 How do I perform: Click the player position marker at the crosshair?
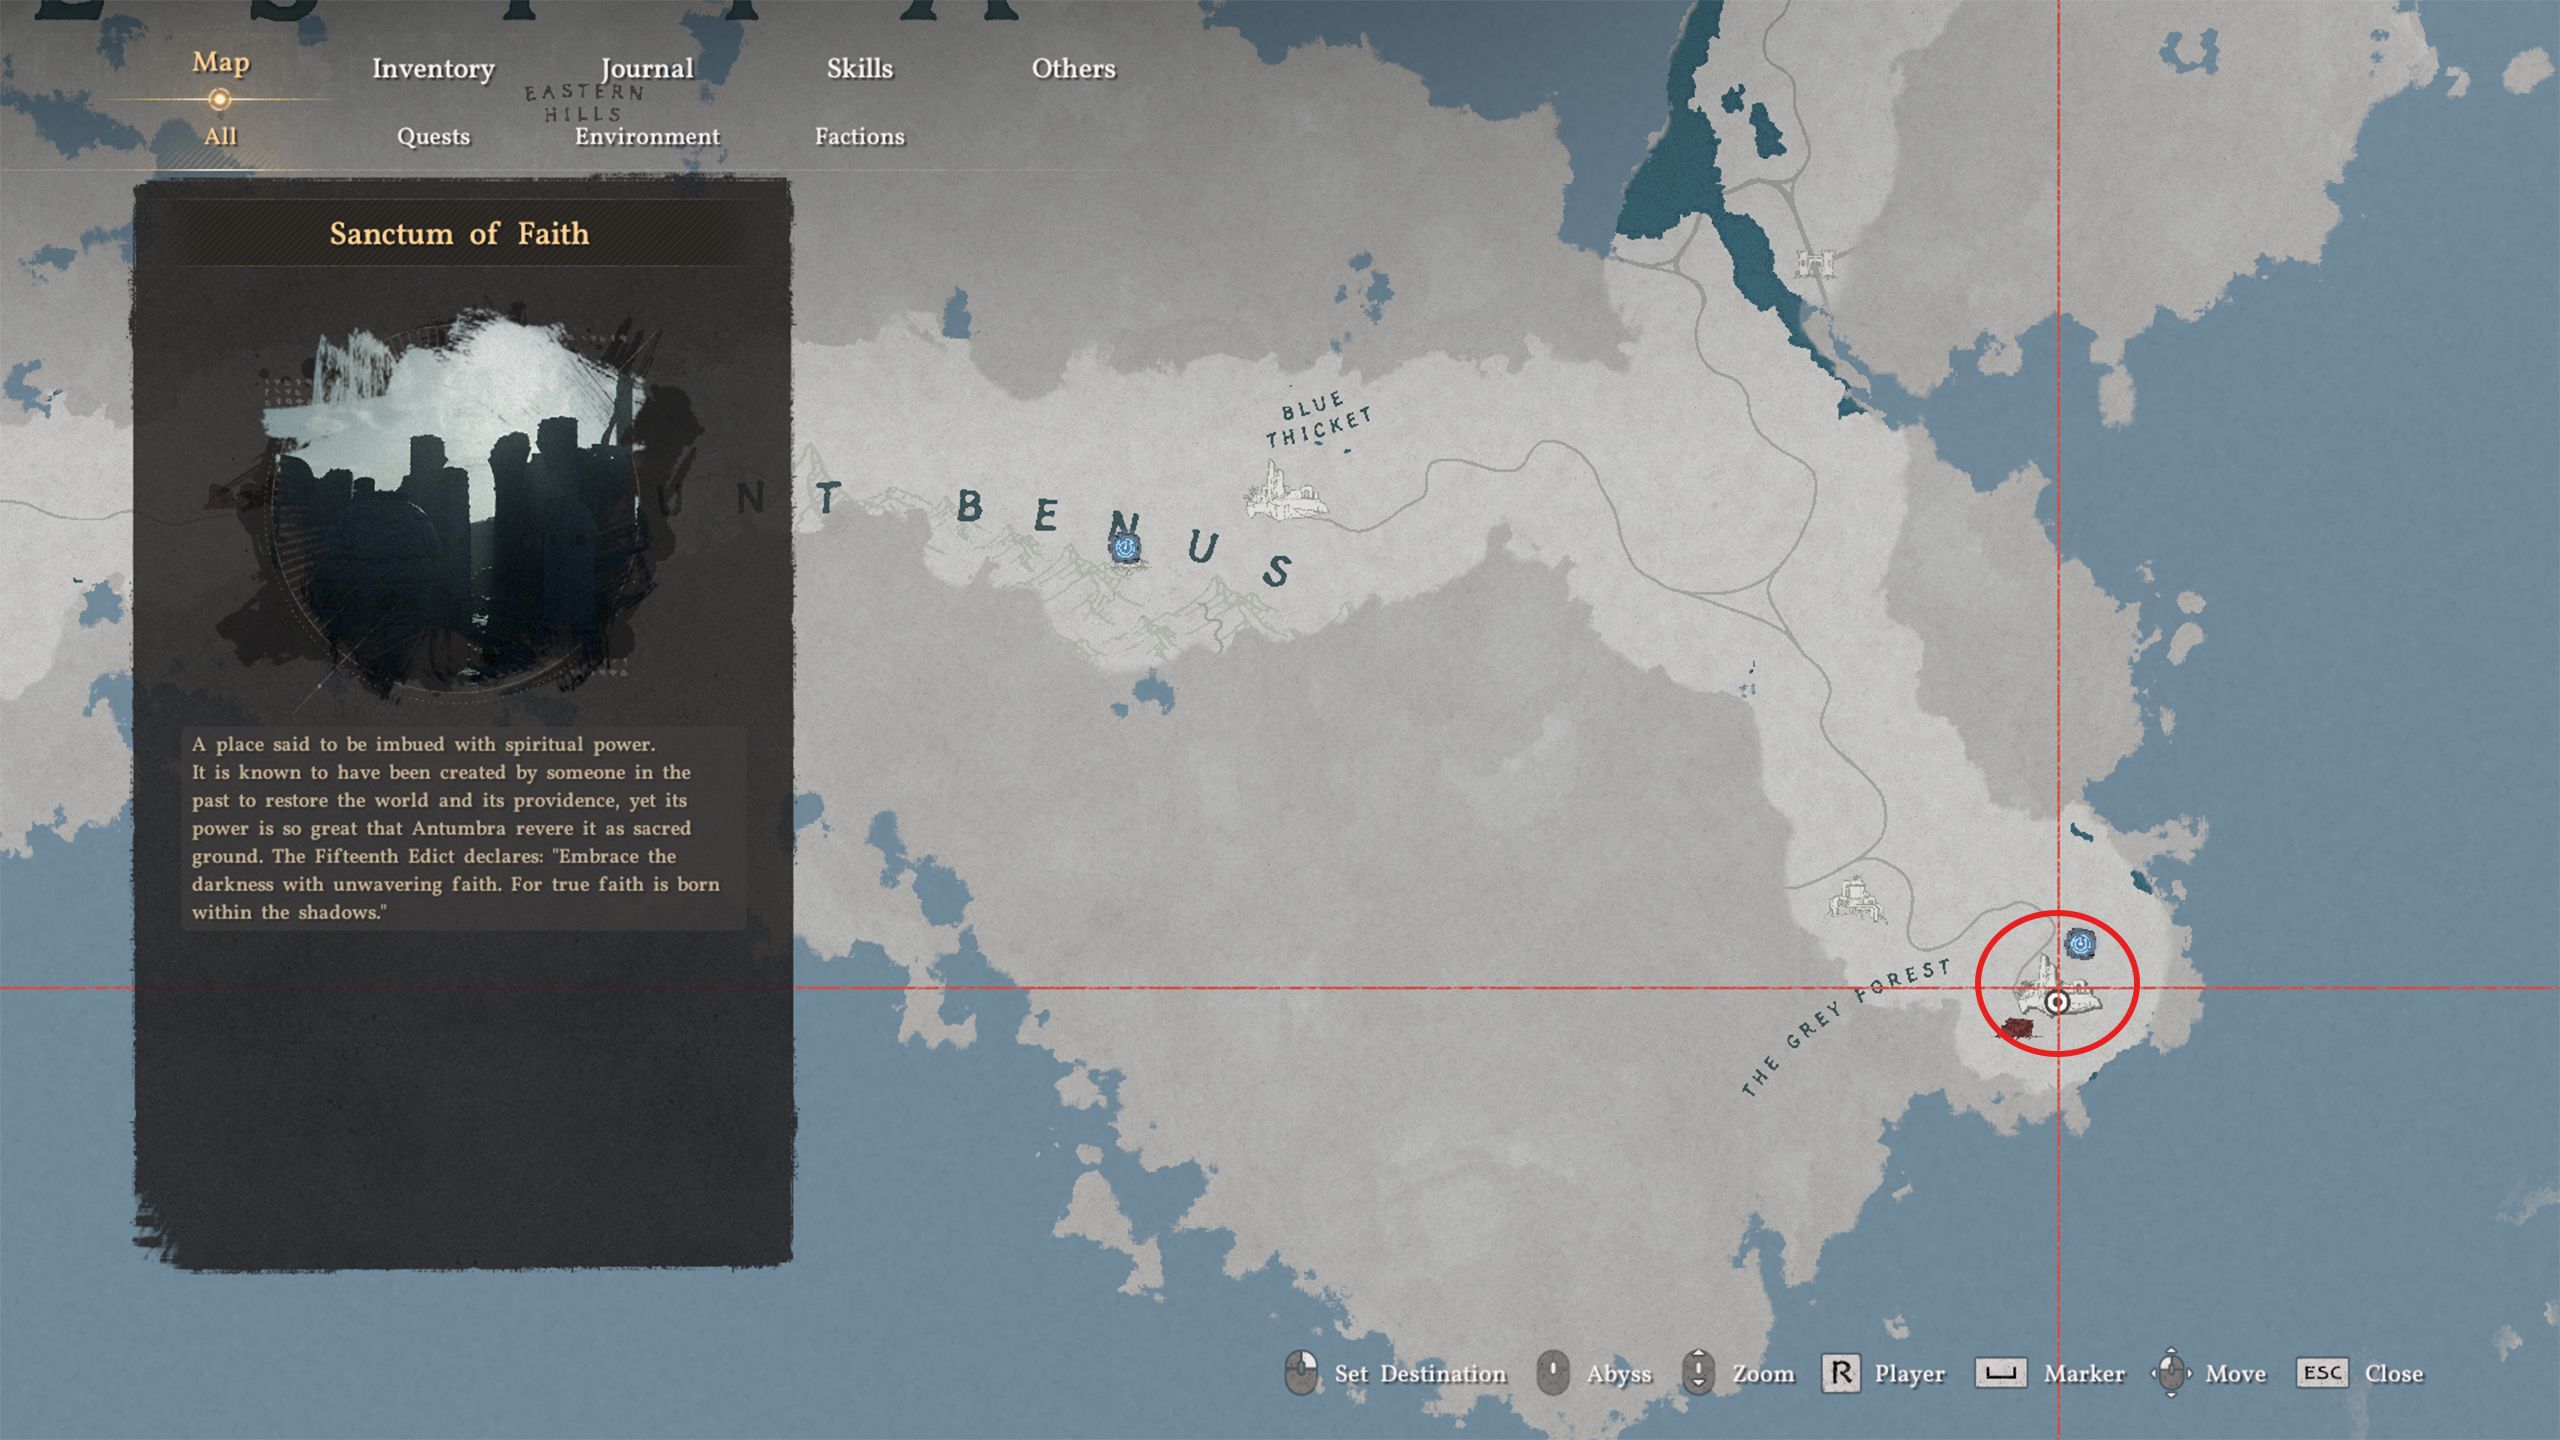[2057, 1002]
